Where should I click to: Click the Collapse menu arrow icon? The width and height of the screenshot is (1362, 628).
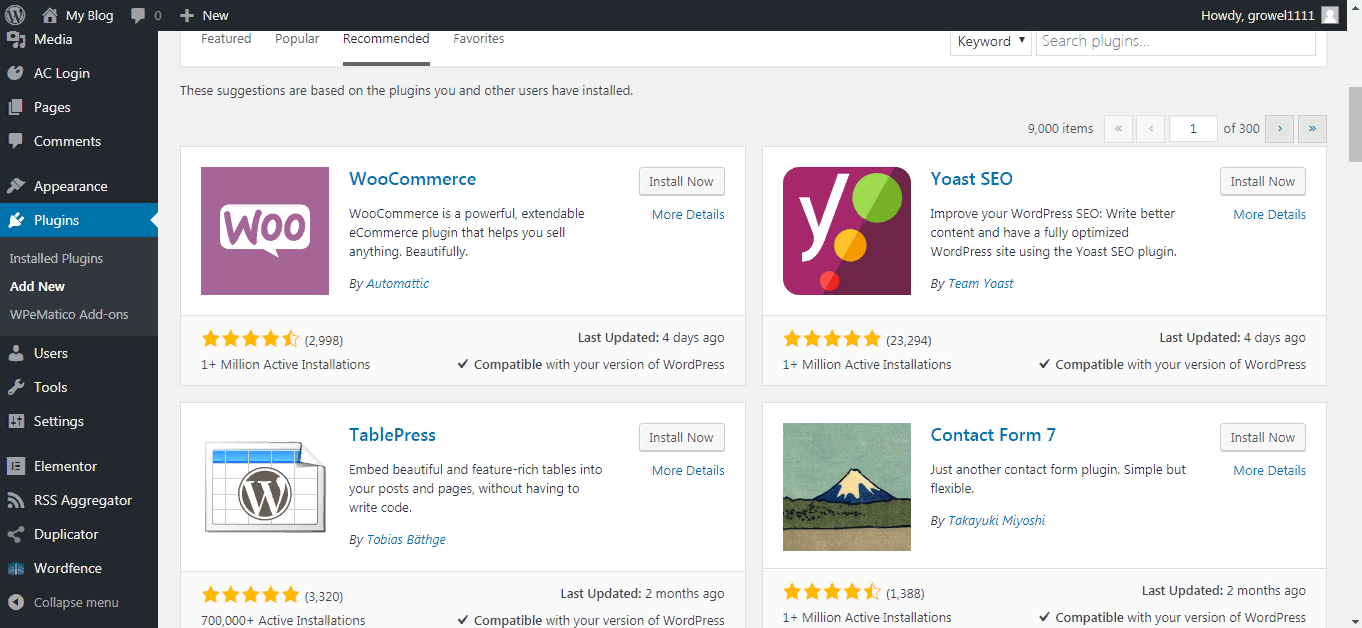[x=15, y=602]
